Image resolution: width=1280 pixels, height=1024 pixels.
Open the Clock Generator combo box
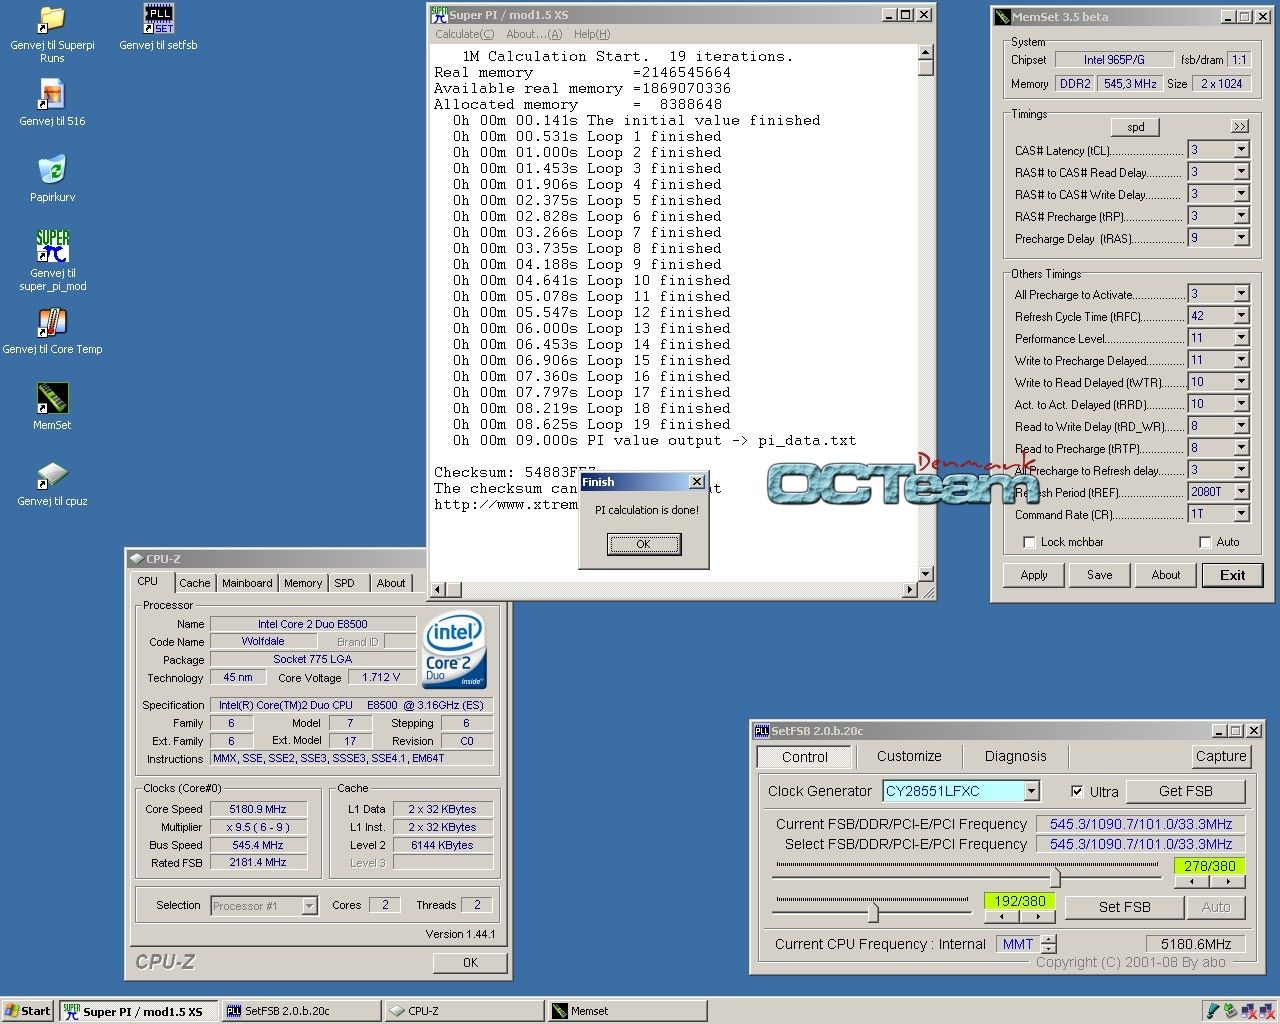tap(960, 791)
